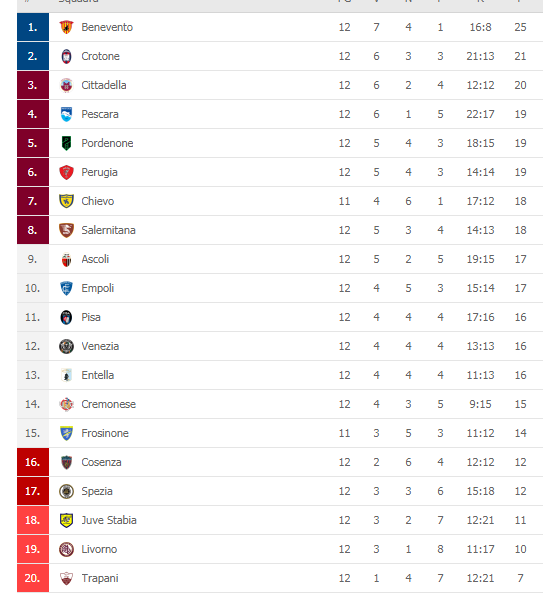Click the Empoli blue crest icon
543x597 pixels.
66,288
